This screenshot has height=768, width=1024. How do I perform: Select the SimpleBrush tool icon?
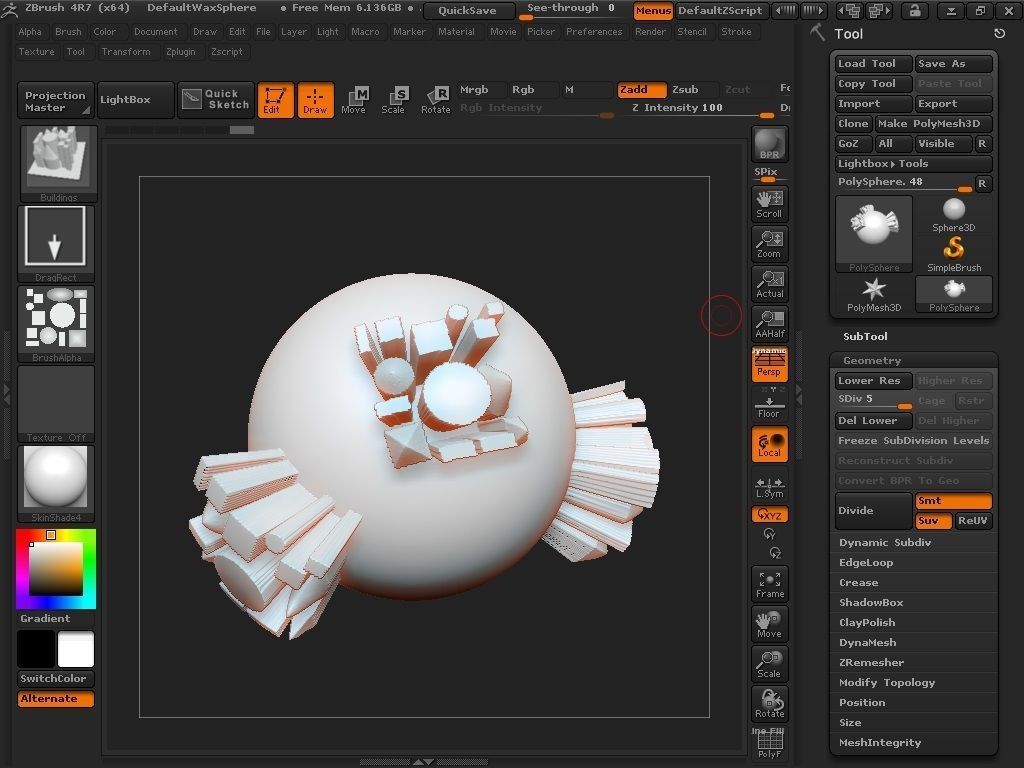pos(953,253)
